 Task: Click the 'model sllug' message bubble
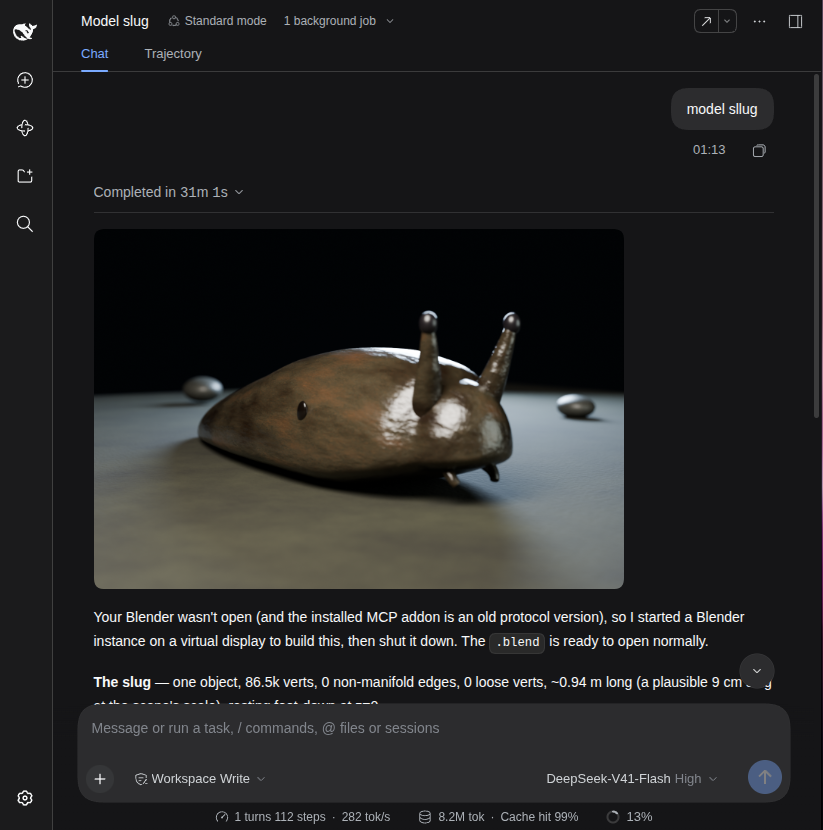click(722, 109)
